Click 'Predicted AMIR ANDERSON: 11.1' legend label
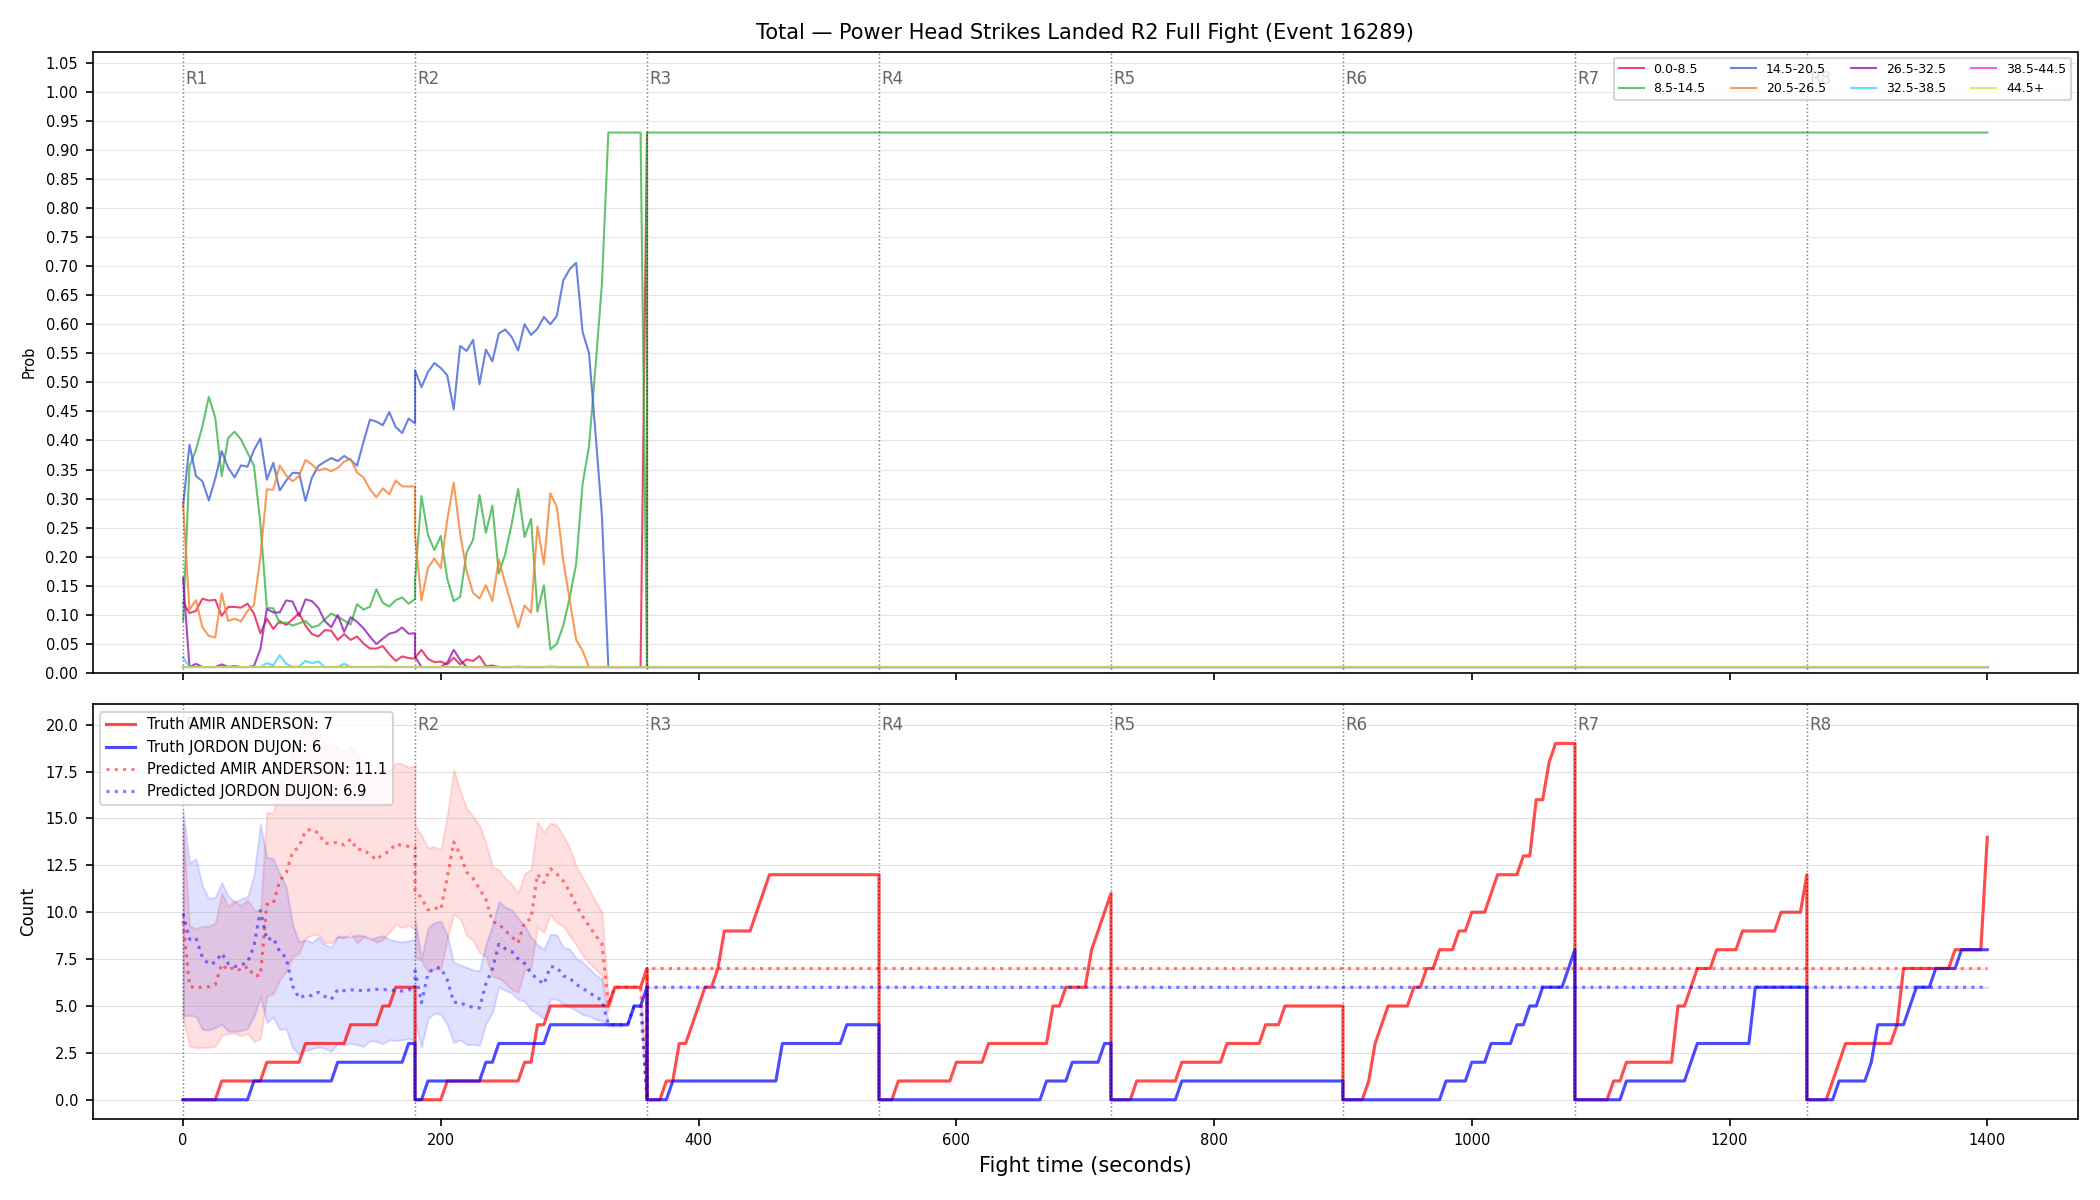 point(267,769)
